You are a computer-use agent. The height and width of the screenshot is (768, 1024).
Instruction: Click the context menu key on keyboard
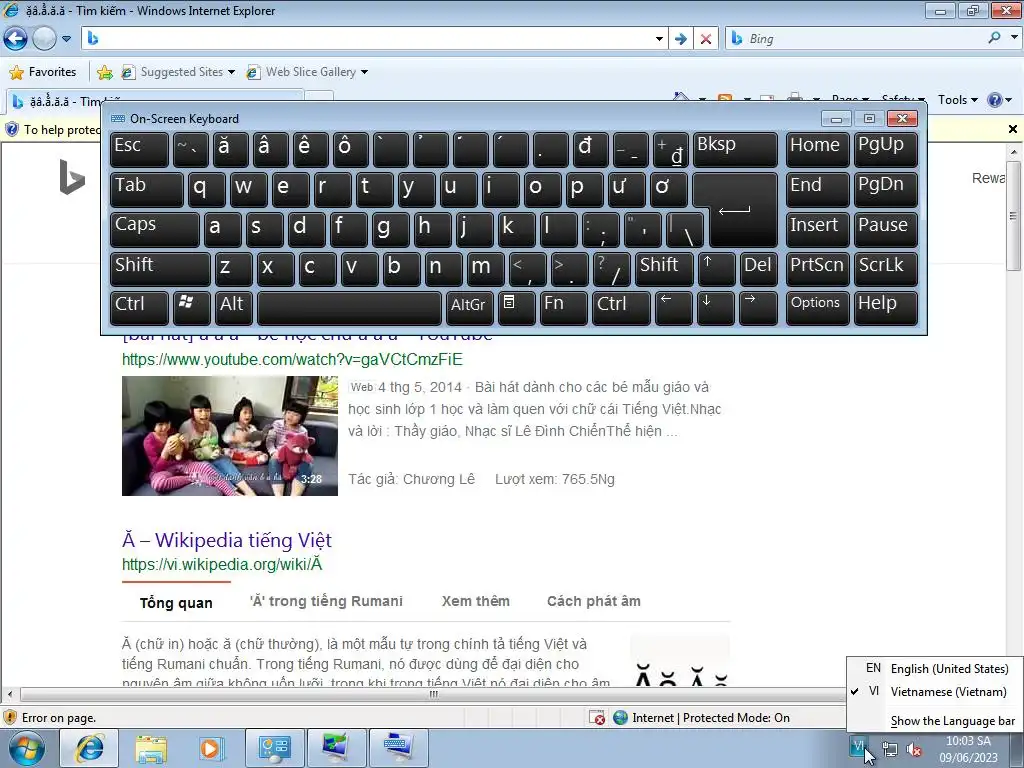(516, 308)
